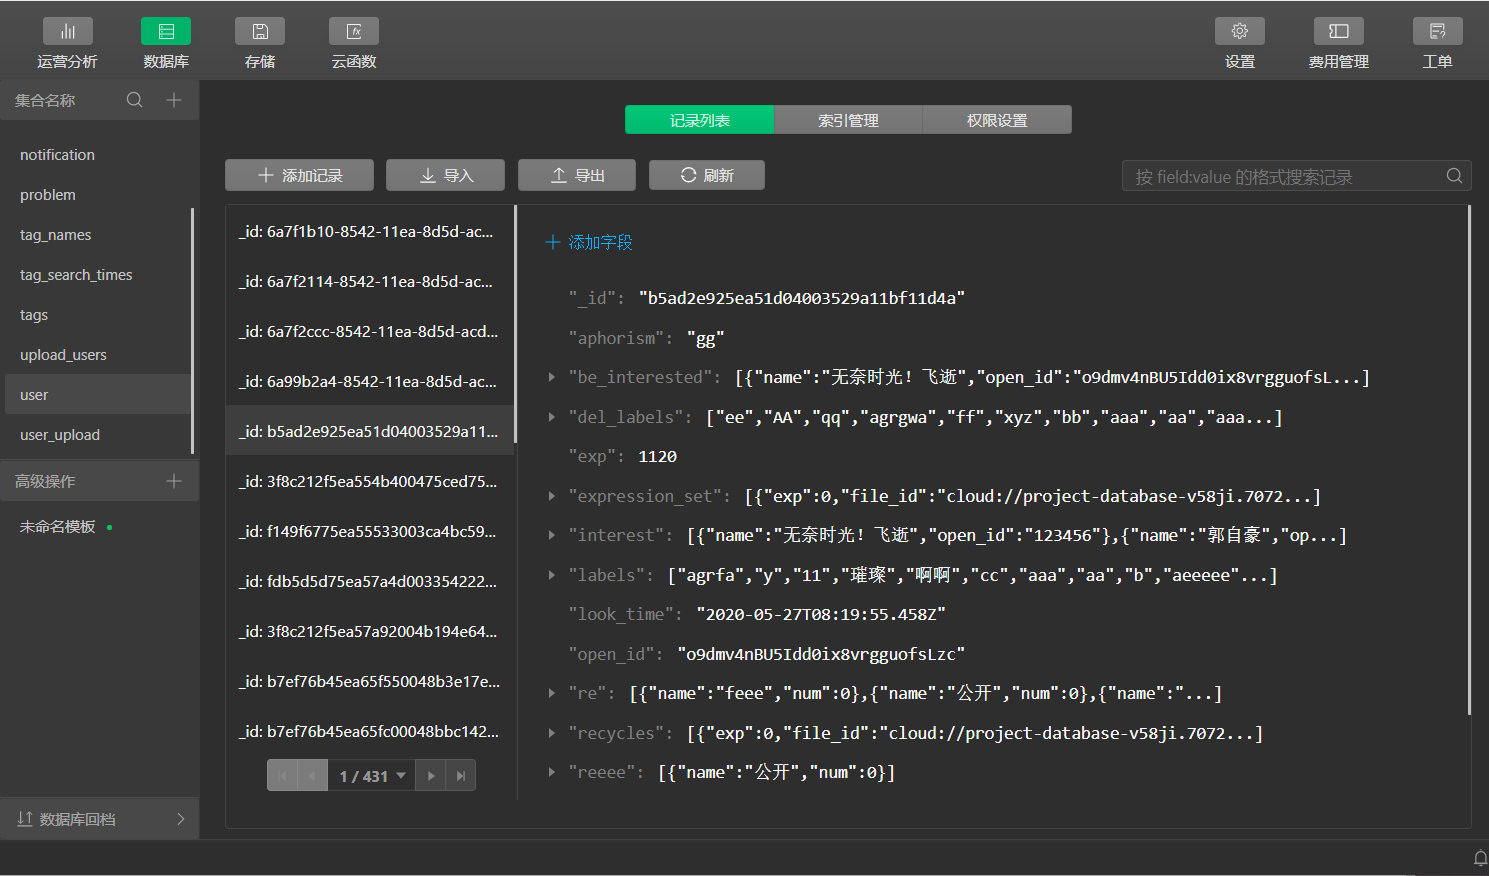Click the 添加记录 button
1489x876 pixels.
[299, 175]
